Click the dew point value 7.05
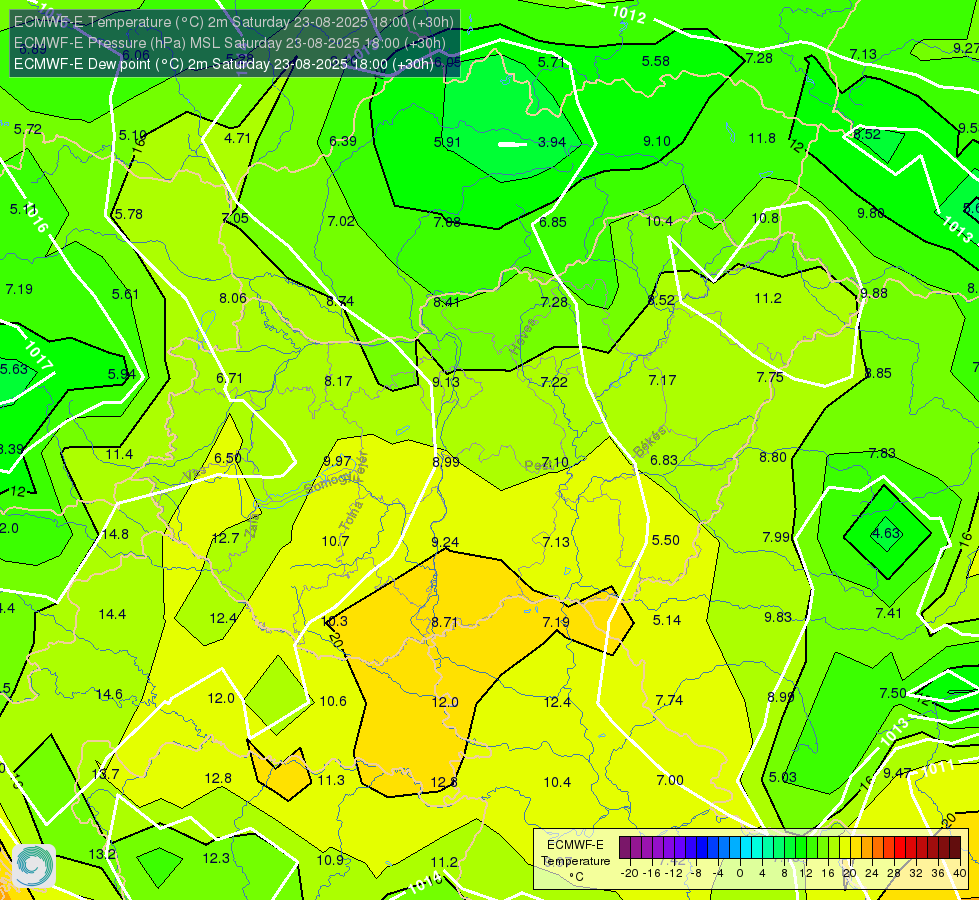Image resolution: width=979 pixels, height=900 pixels. point(235,218)
